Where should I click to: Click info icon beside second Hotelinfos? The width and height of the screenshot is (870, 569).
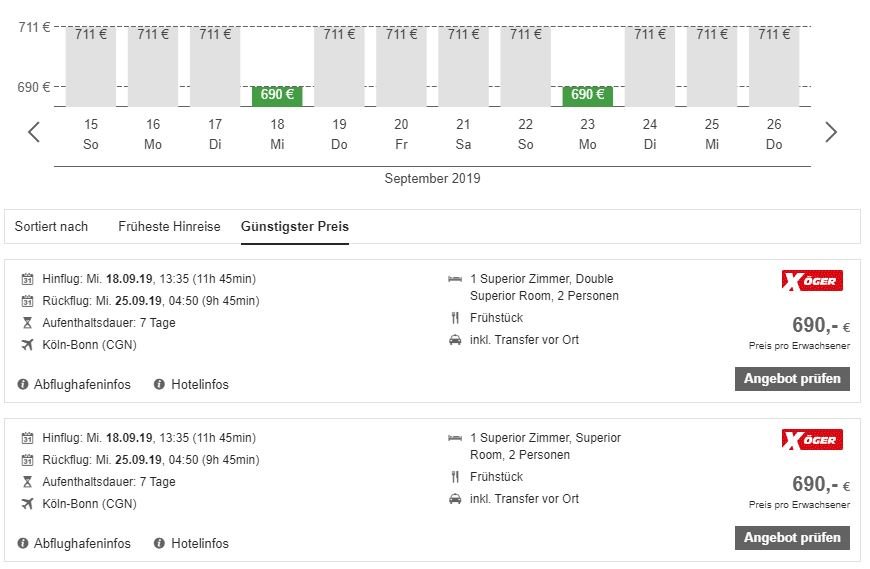pos(159,544)
